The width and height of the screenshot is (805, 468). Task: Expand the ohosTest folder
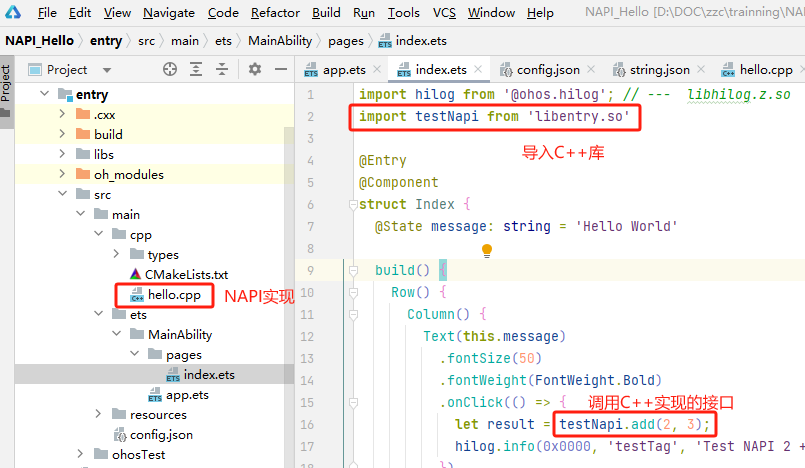[x=80, y=454]
